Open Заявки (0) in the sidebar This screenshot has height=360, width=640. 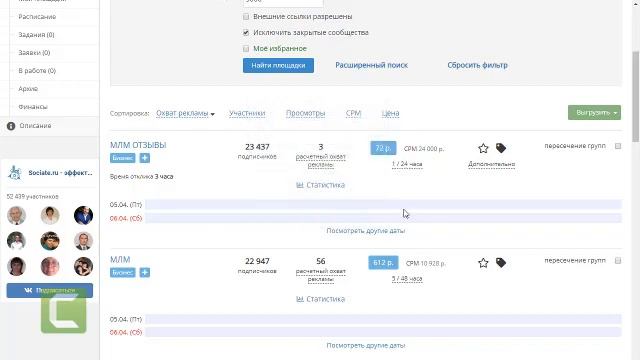coord(34,53)
